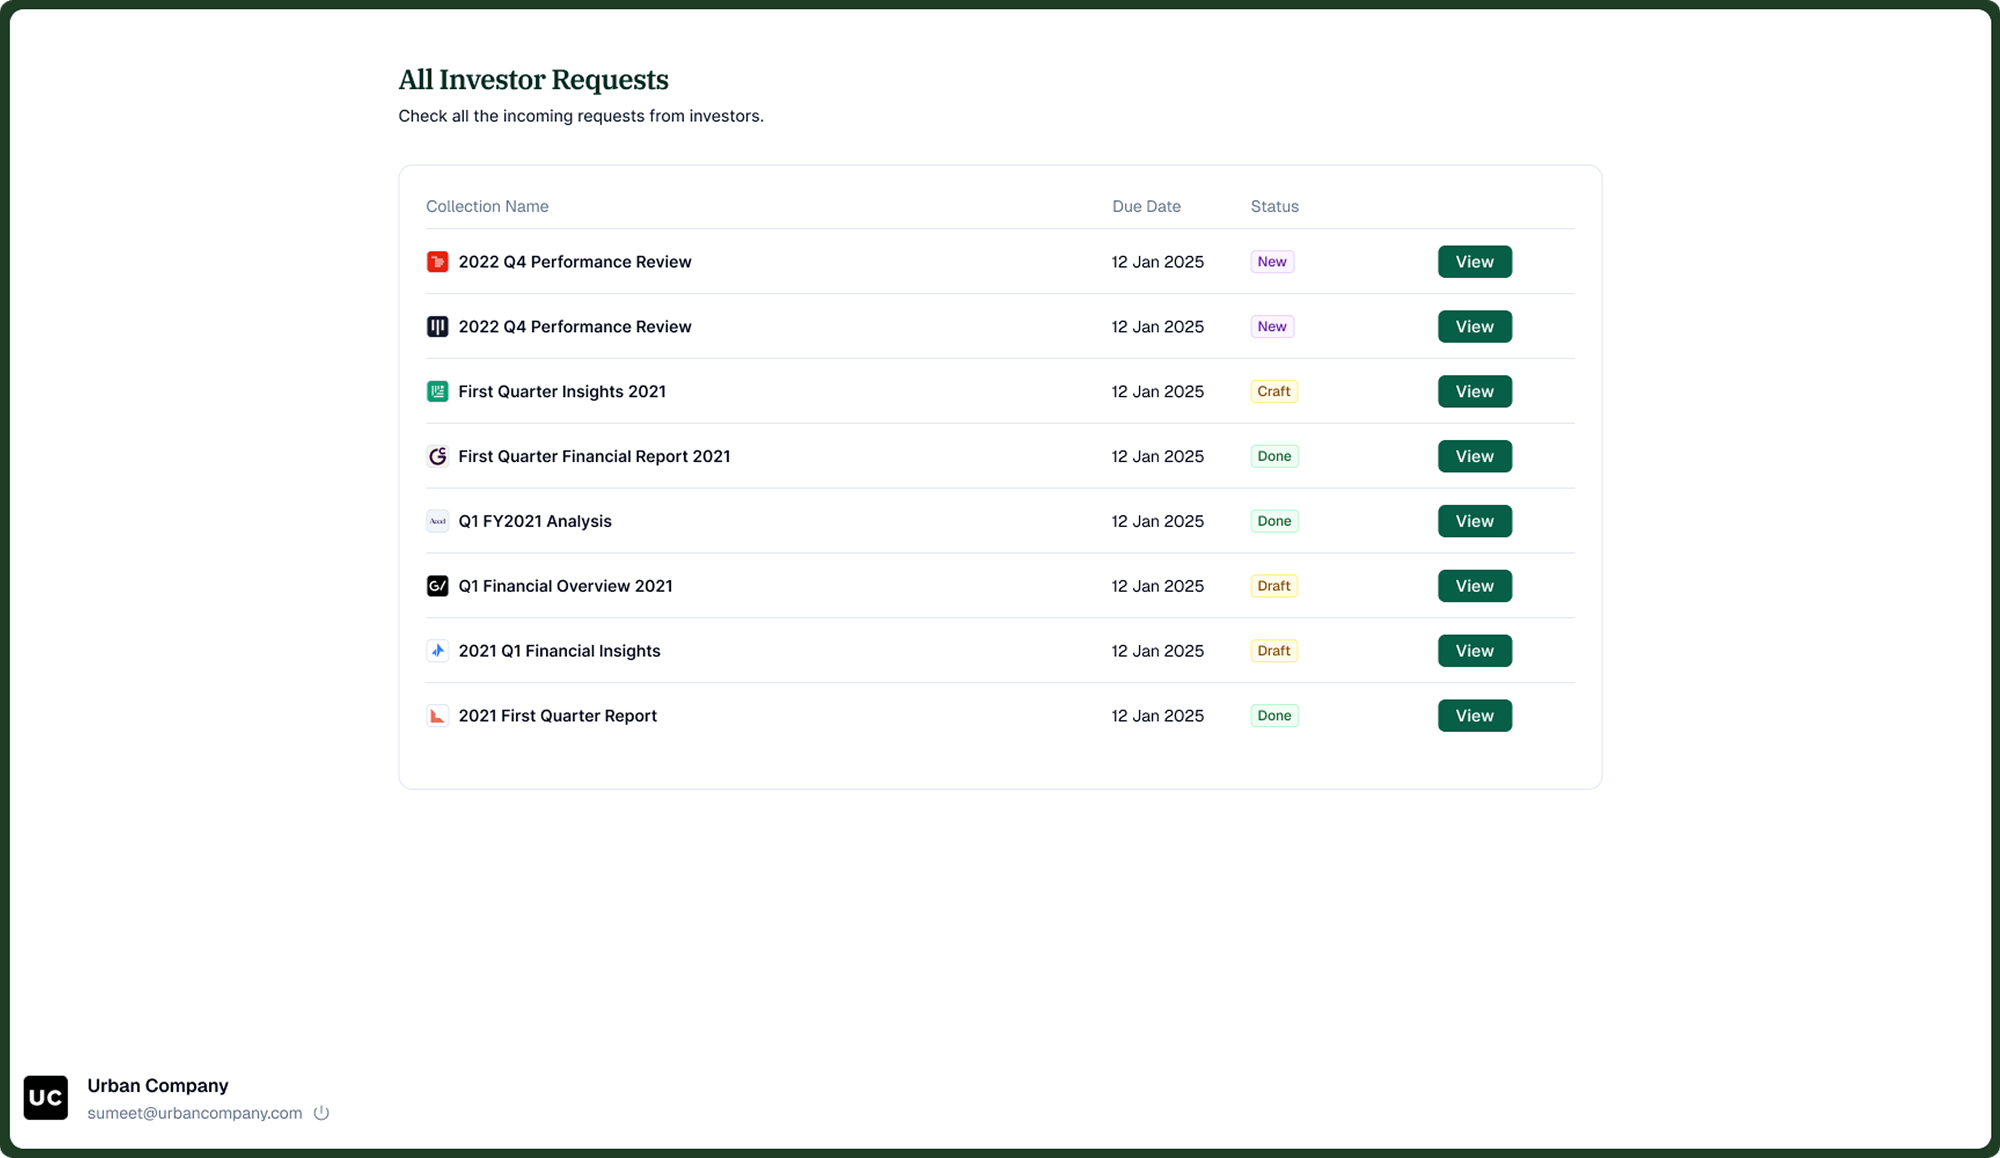The height and width of the screenshot is (1158, 2000).
Task: Click the icon beside Q1 FY2021 Analysis
Action: (437, 521)
